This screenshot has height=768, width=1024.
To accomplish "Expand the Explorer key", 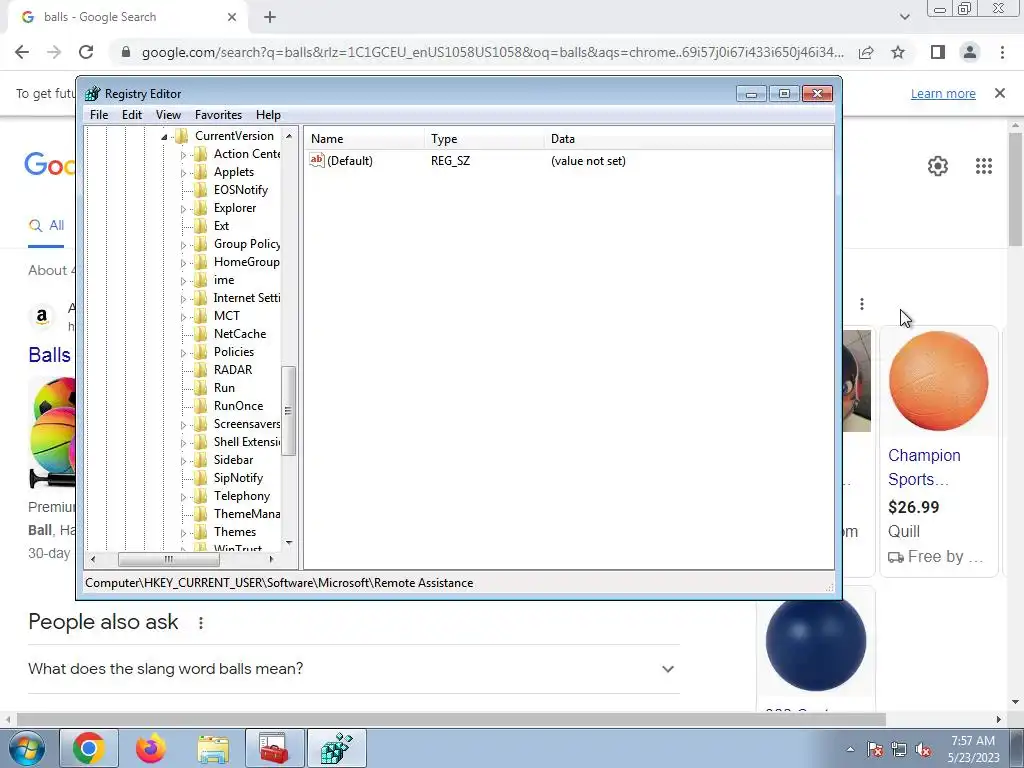I will coord(184,209).
